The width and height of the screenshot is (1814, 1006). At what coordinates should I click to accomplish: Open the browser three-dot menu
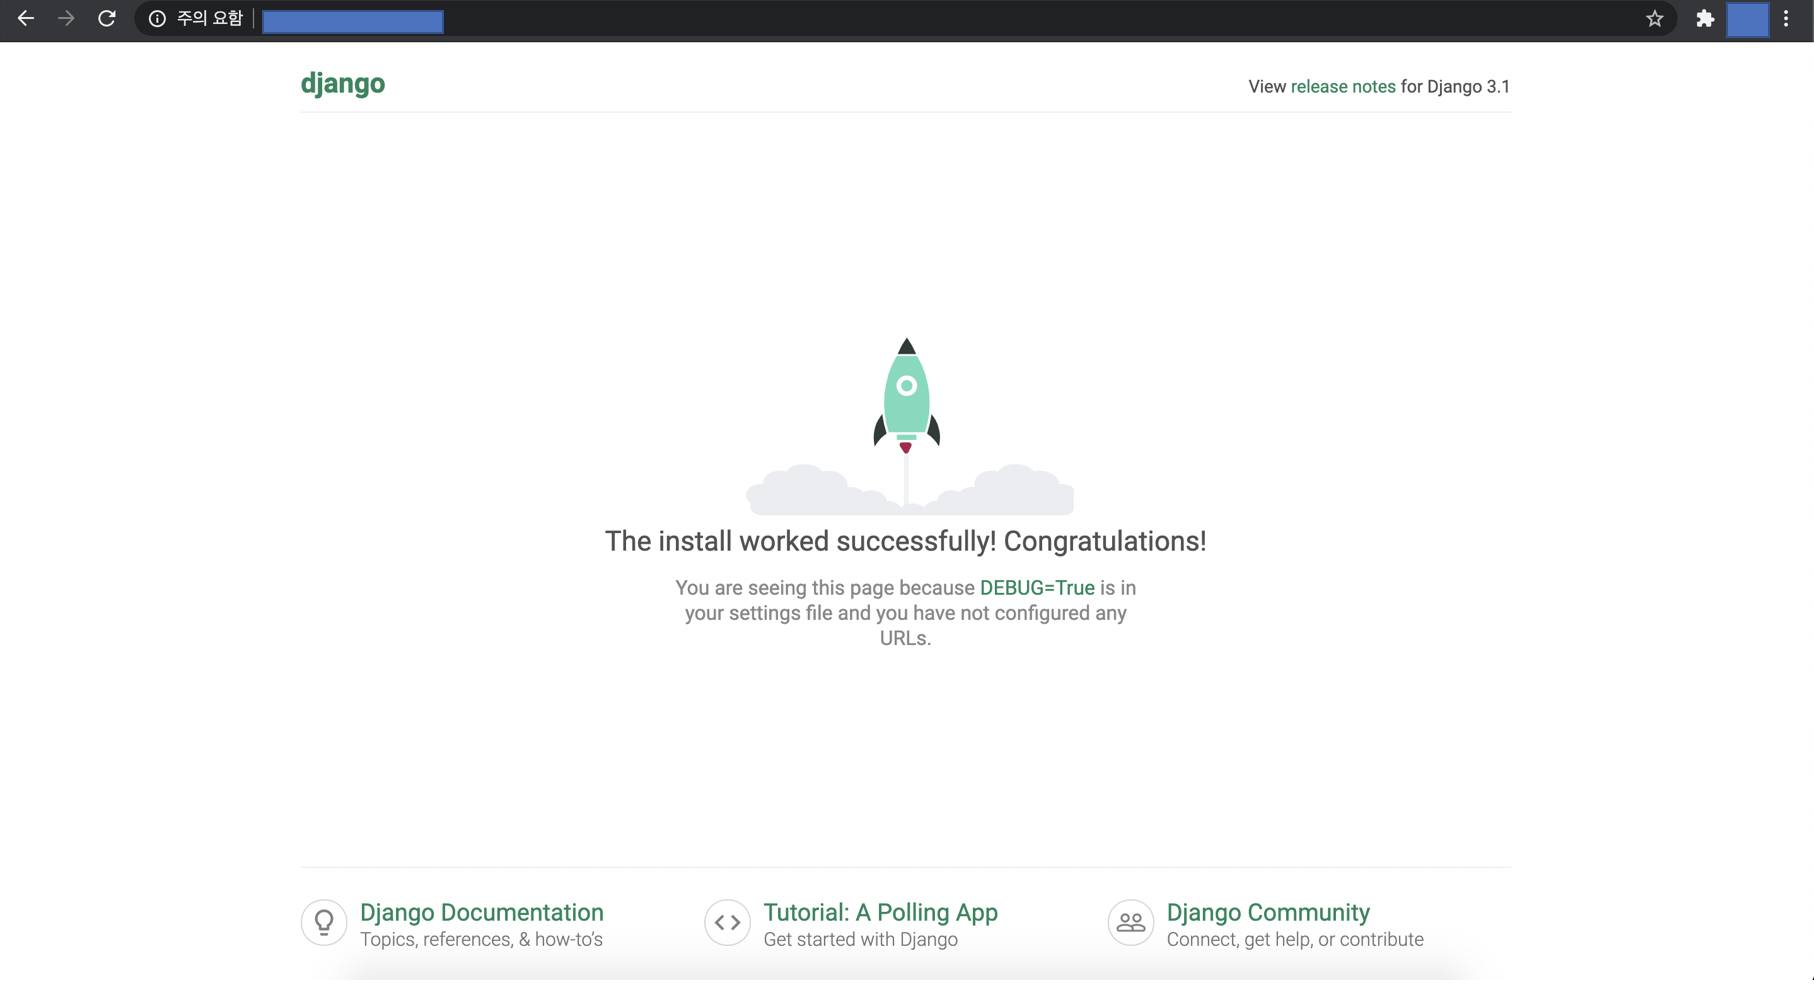point(1786,19)
